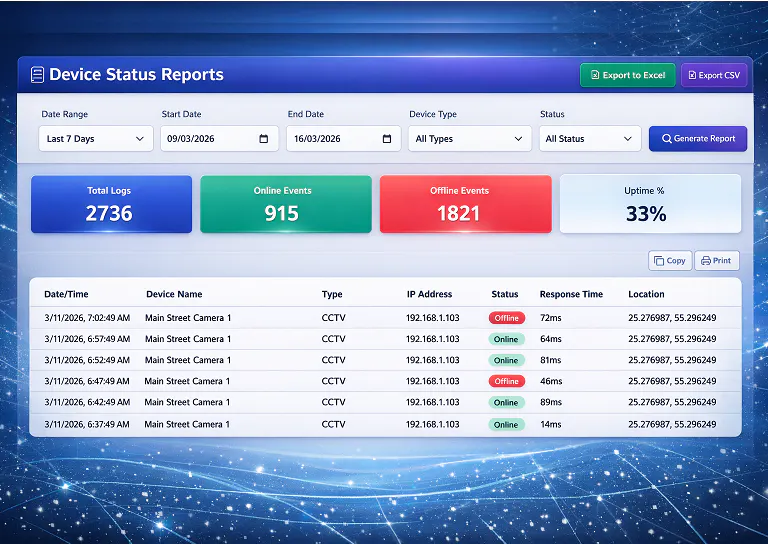This screenshot has height=544, width=768.
Task: Open the Last 7 Days dropdown
Action: 96,139
